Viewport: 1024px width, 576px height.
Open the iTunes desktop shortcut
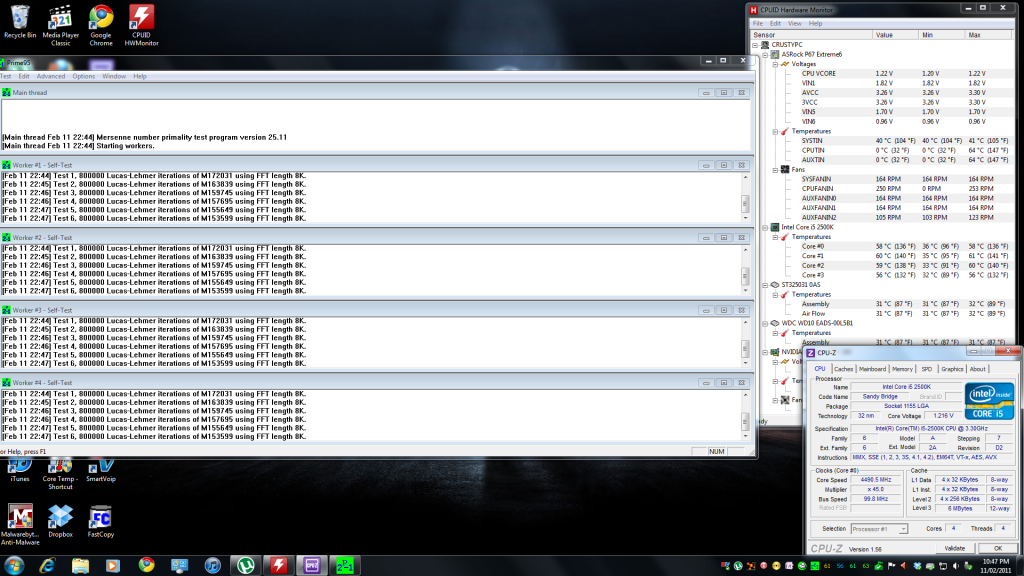coord(20,470)
